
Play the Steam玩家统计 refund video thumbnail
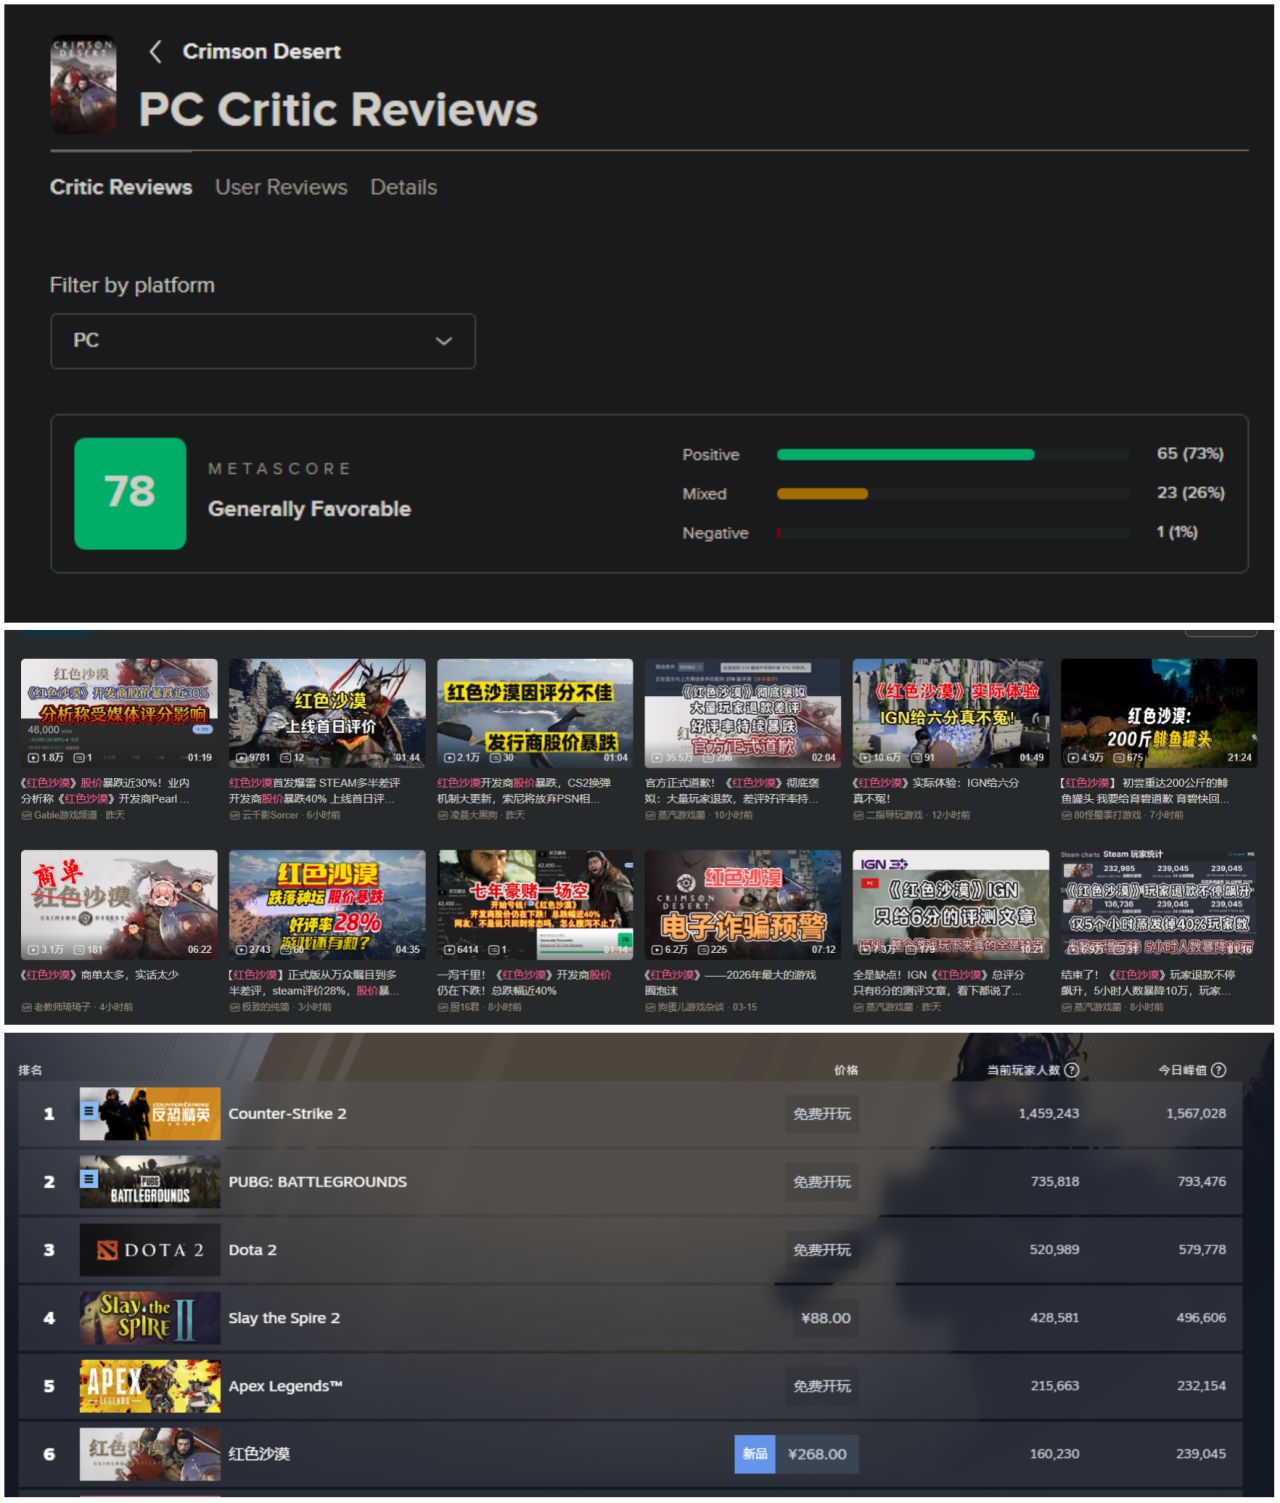tap(1159, 905)
